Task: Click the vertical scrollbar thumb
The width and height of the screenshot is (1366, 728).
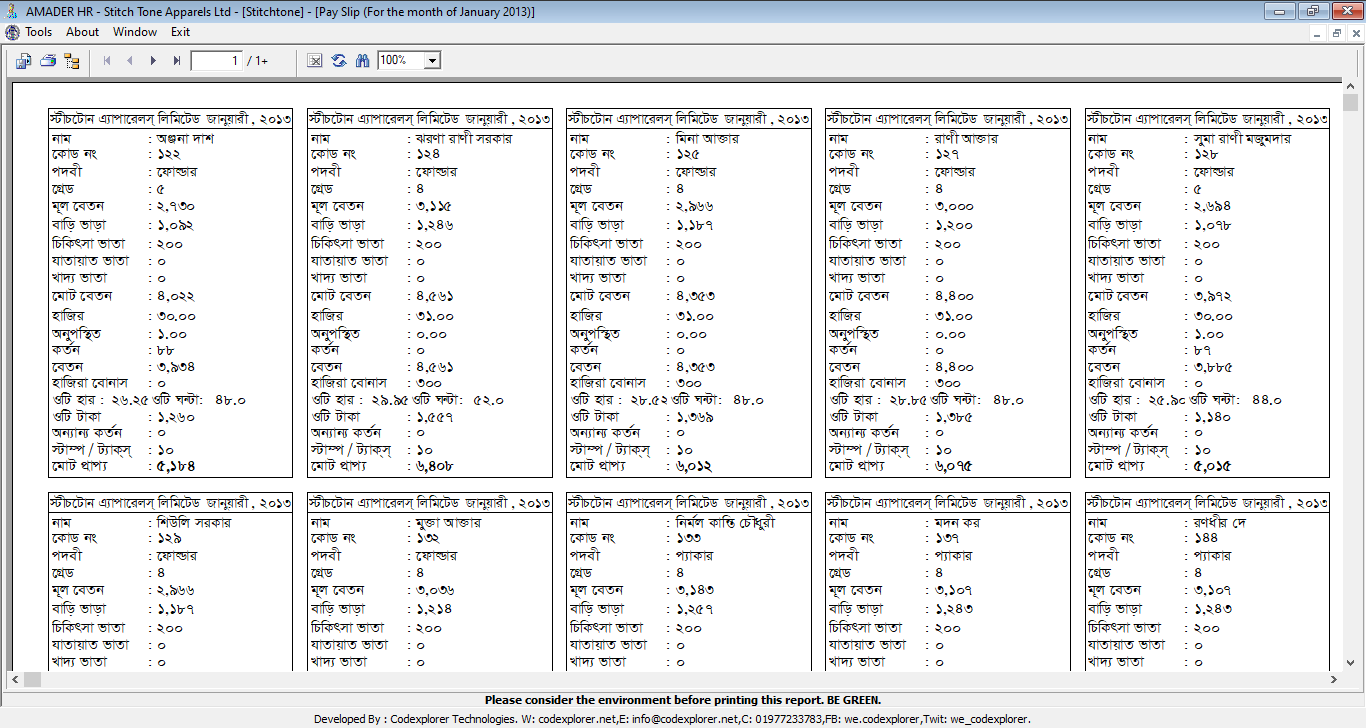Action: pos(1351,103)
